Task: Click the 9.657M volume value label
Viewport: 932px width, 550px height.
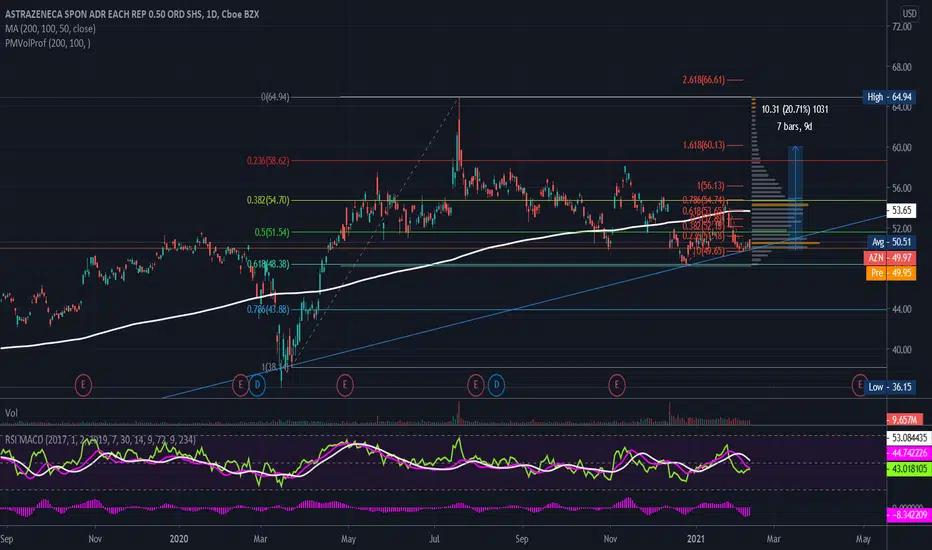Action: 905,420
